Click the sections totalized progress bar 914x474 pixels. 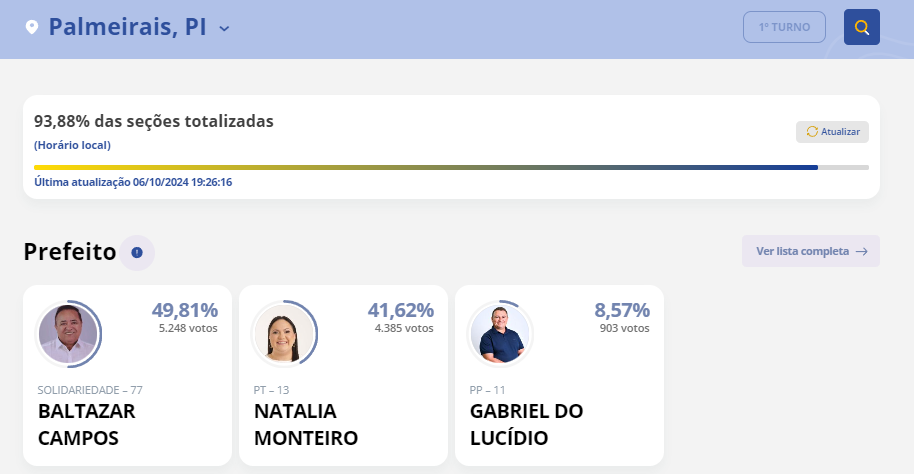pos(450,167)
